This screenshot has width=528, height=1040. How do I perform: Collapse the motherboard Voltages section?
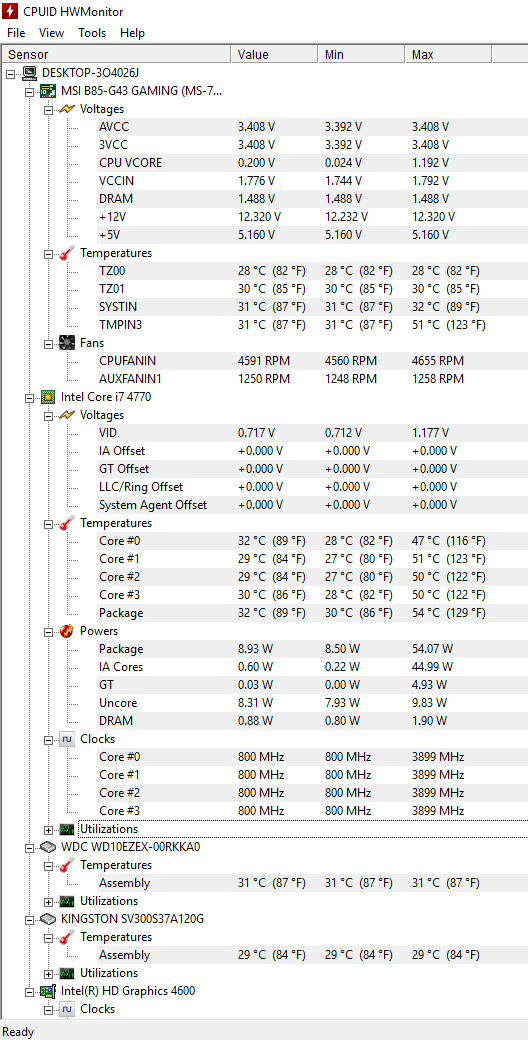click(x=48, y=109)
